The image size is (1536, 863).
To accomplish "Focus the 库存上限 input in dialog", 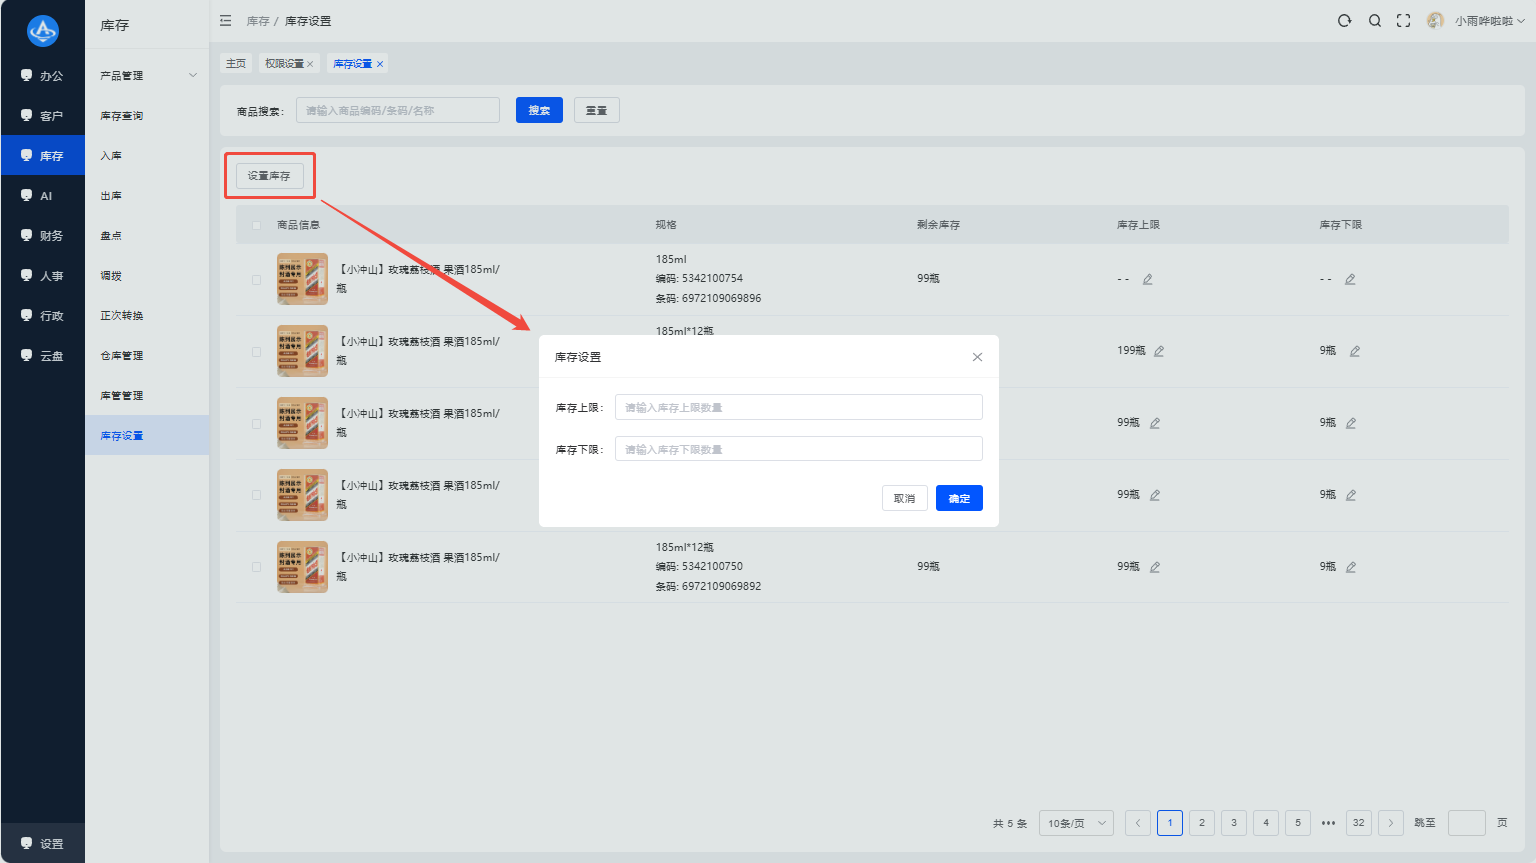I will (x=799, y=407).
